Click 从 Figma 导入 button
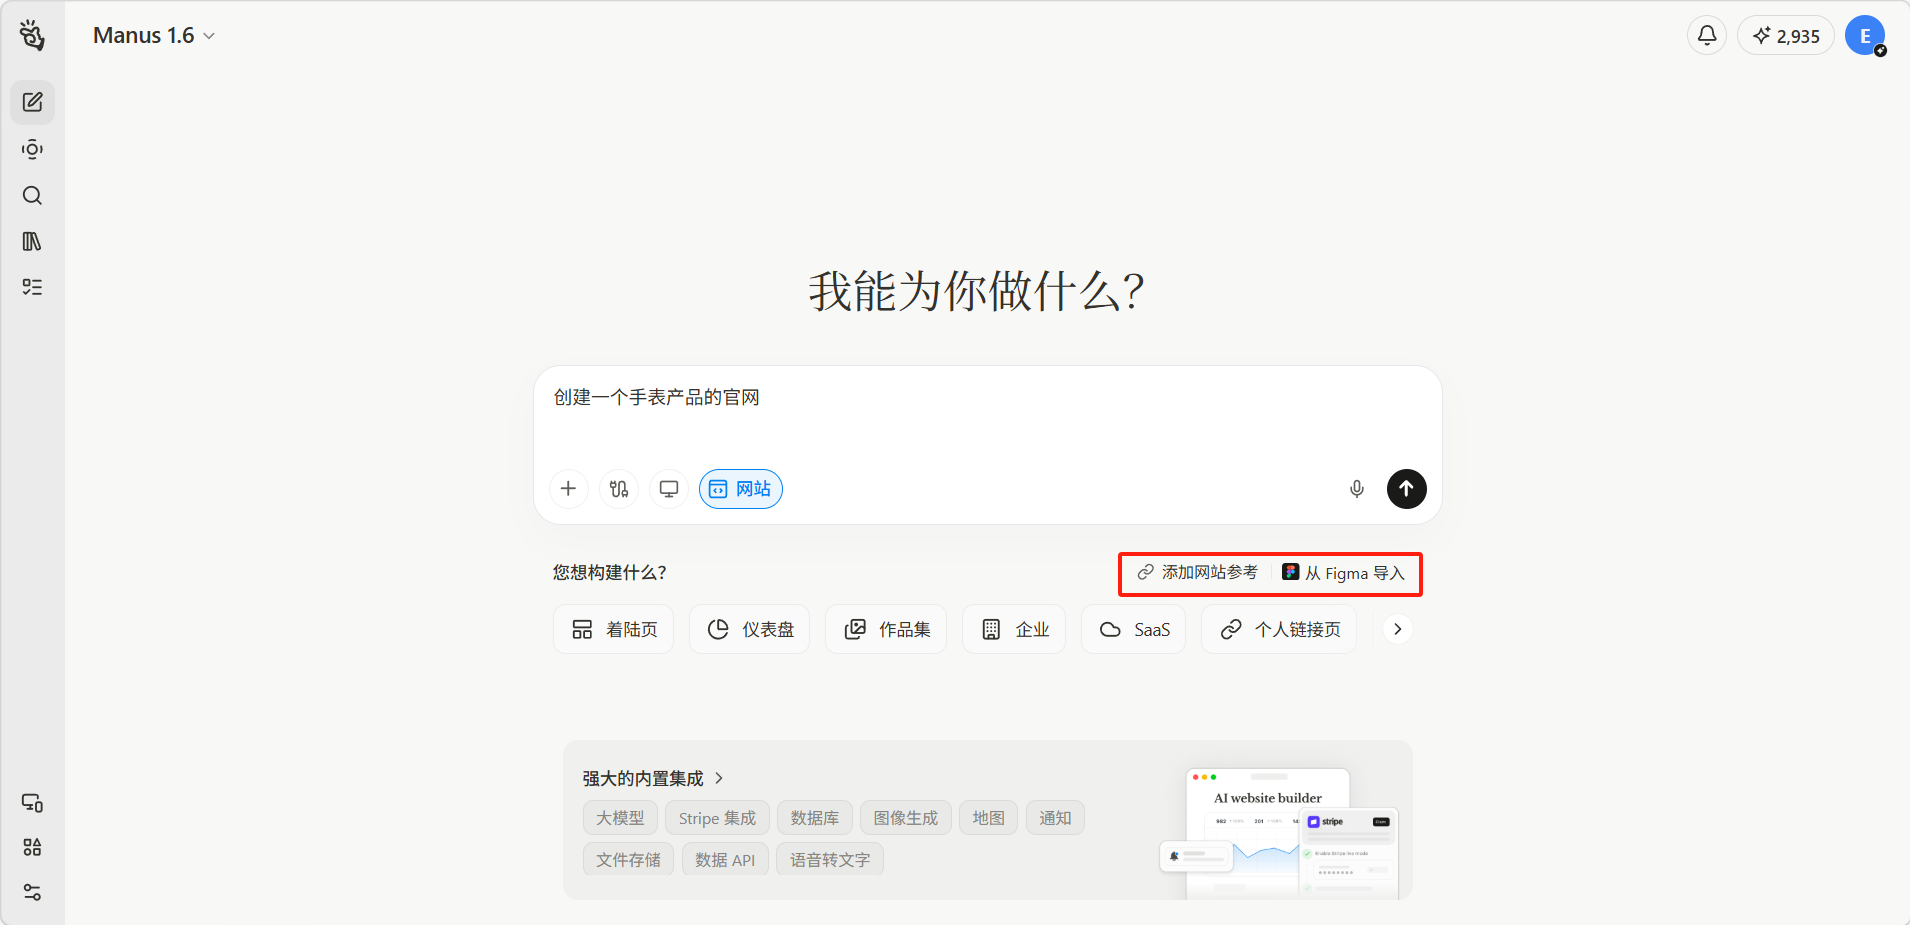The image size is (1910, 925). click(x=1344, y=573)
